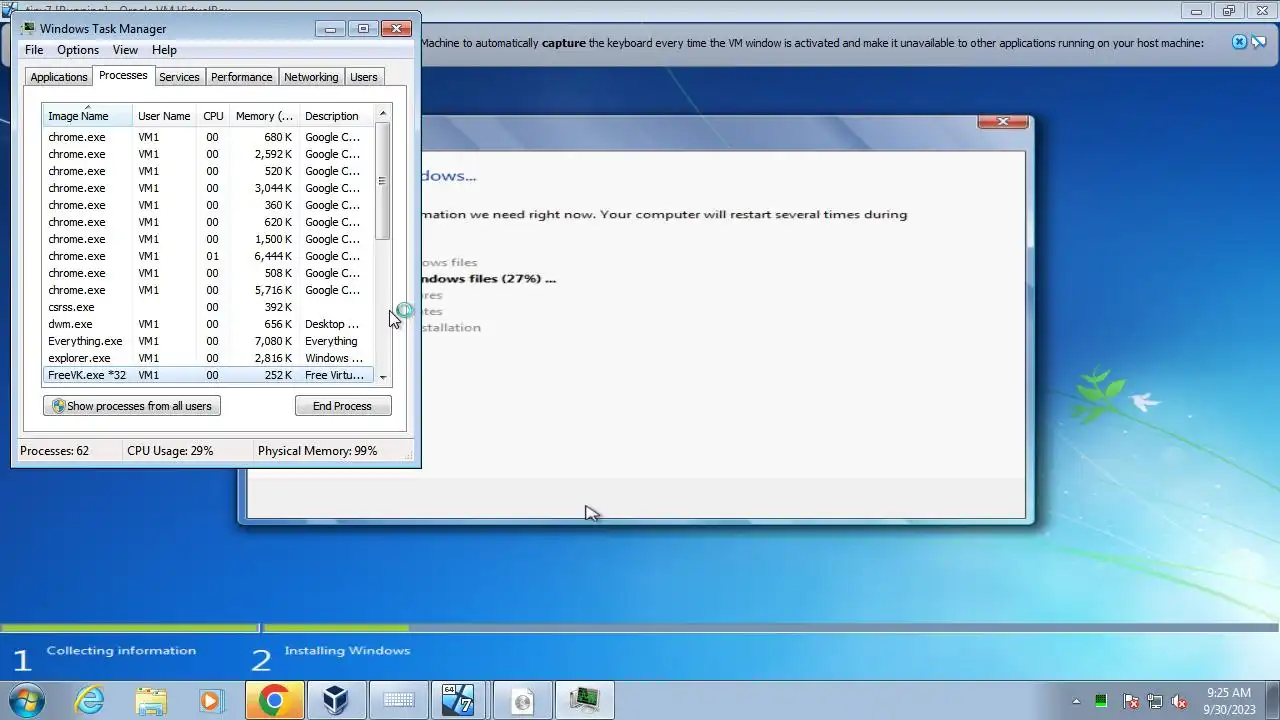Open the network tray icon
Image resolution: width=1280 pixels, height=720 pixels.
pyautogui.click(x=1155, y=701)
